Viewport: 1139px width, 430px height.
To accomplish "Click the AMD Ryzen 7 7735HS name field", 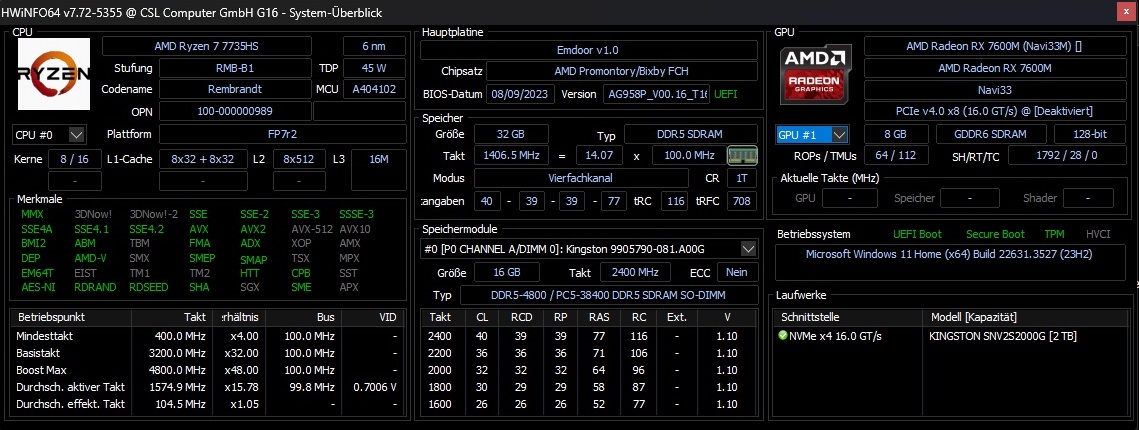I will pyautogui.click(x=207, y=46).
